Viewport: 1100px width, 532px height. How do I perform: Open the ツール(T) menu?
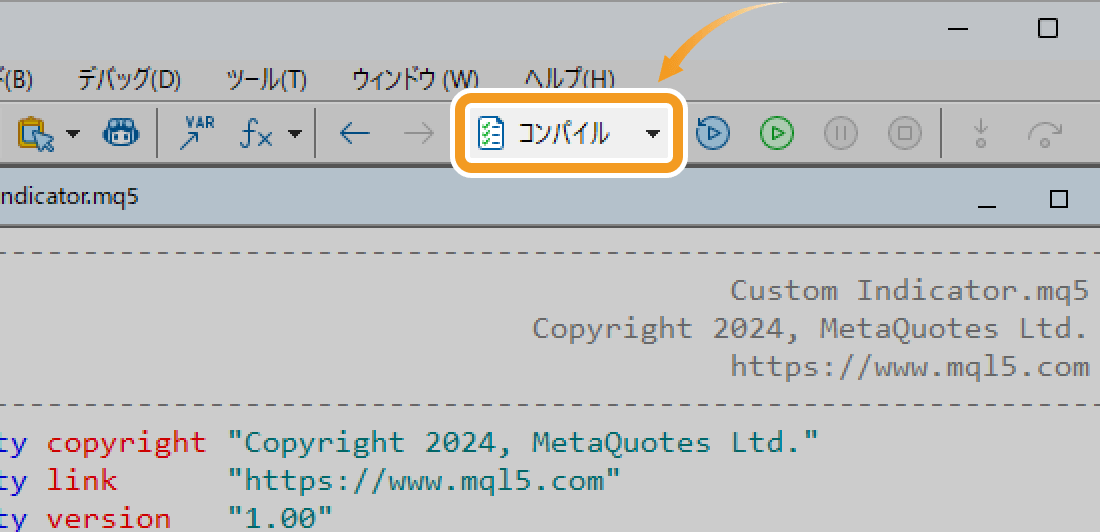pos(267,79)
